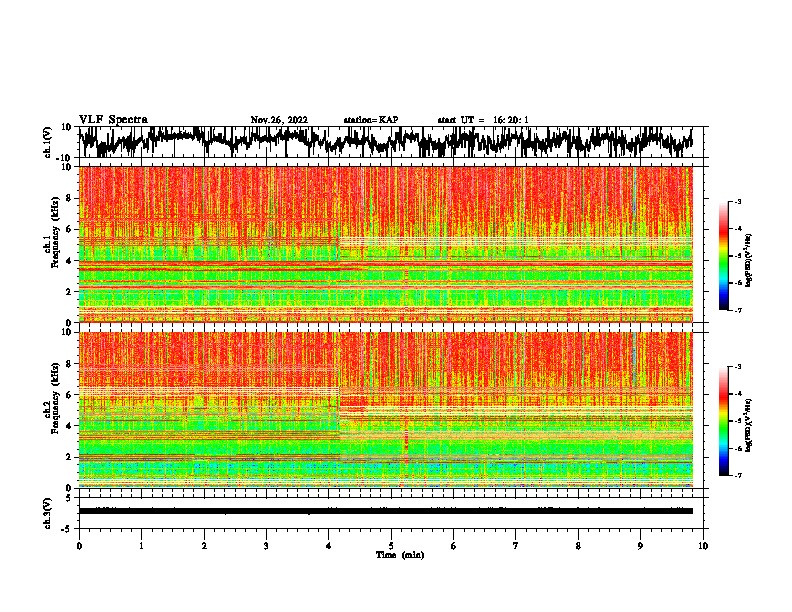792x612 pixels.
Task: Select the date text "Nov.26, 2022"
Action: pos(279,120)
